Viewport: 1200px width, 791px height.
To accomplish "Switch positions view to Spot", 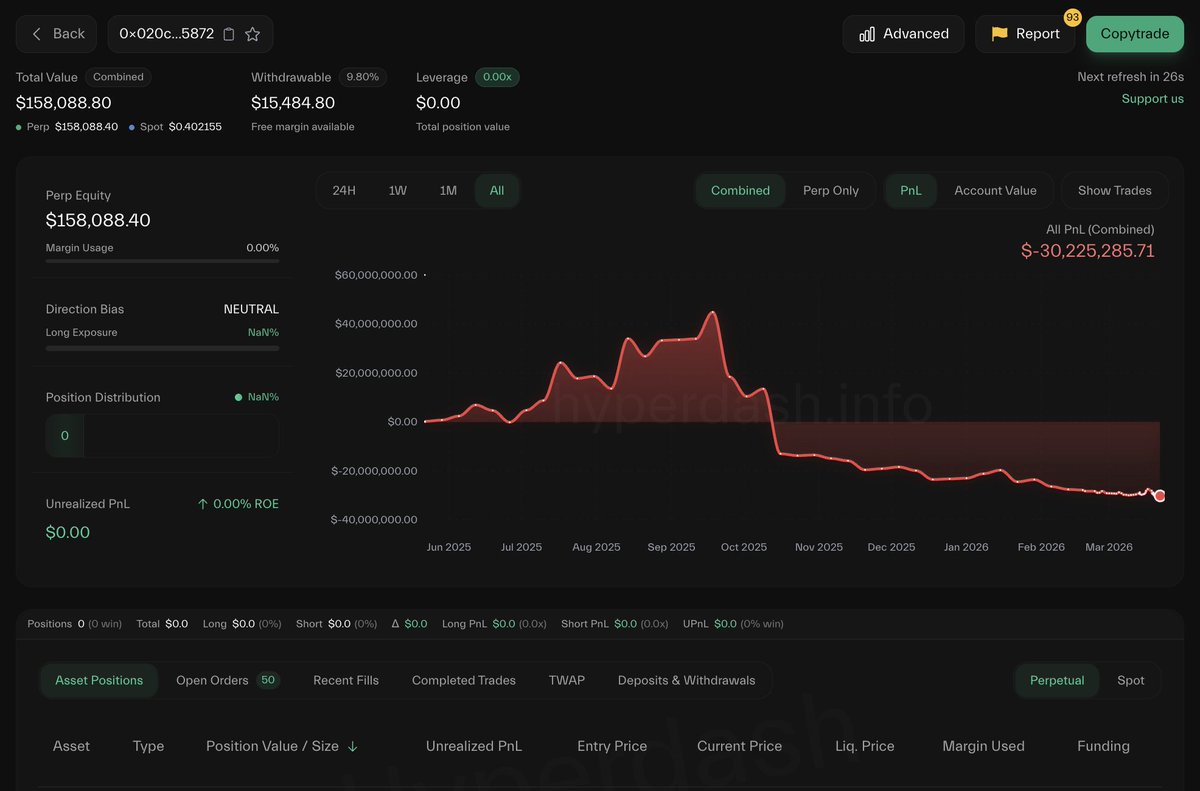I will (x=1130, y=680).
